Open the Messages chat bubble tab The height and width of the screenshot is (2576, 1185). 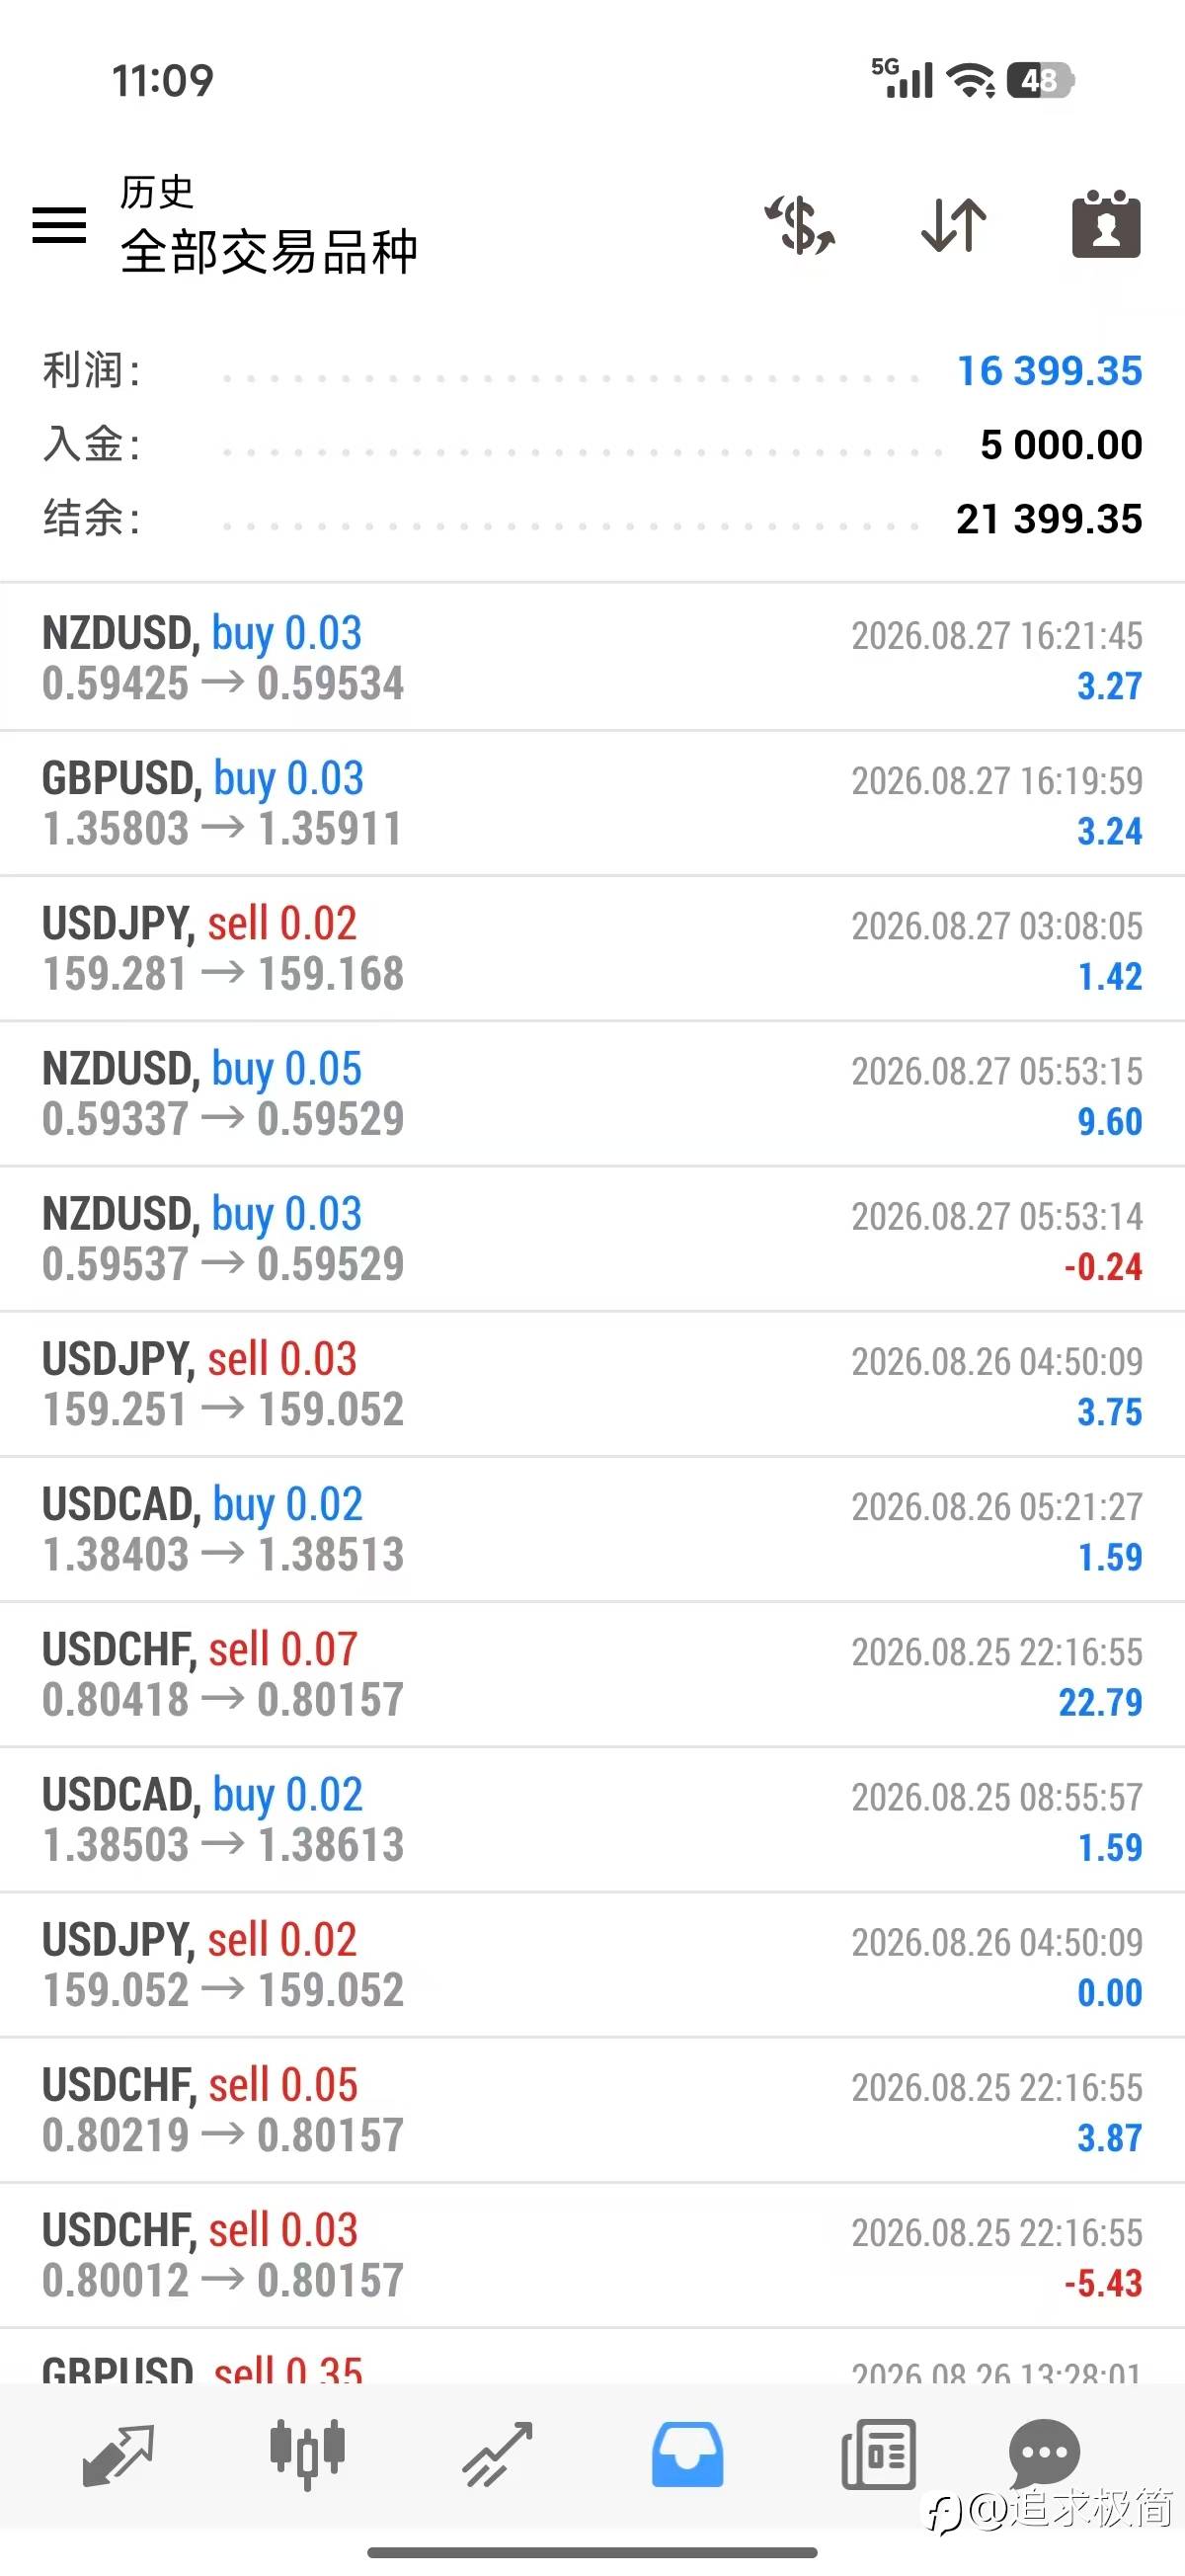click(x=1044, y=2452)
